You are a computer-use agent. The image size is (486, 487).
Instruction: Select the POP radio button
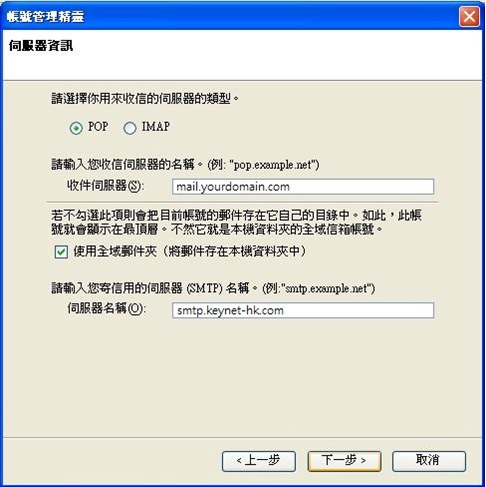tap(76, 128)
